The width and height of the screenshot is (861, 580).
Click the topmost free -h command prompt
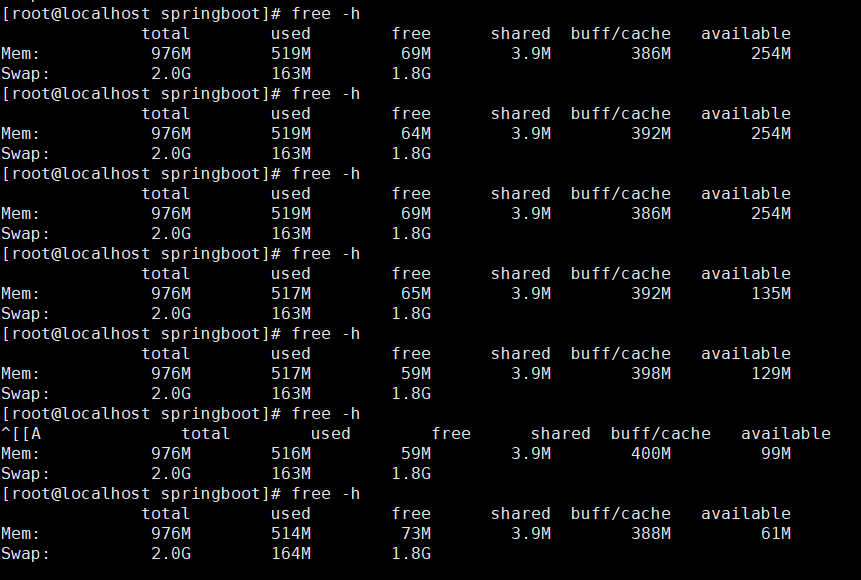(x=180, y=14)
